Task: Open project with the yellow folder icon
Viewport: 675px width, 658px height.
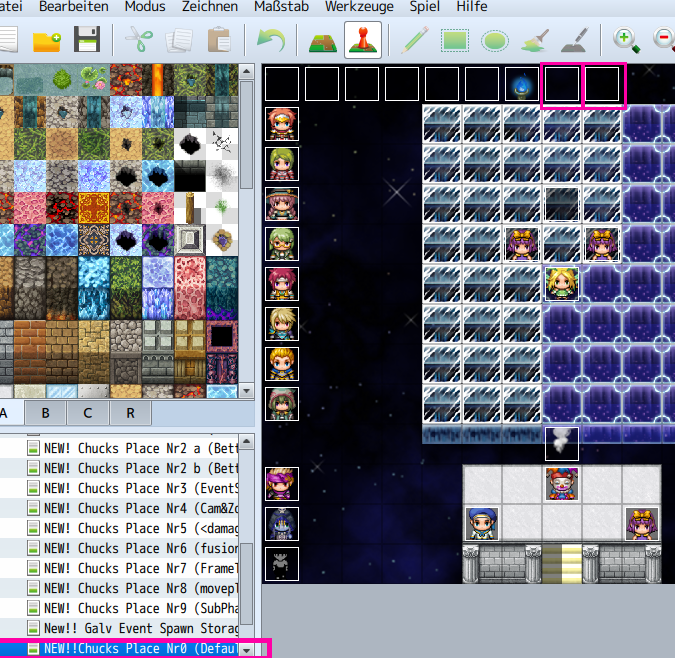Action: [x=46, y=40]
